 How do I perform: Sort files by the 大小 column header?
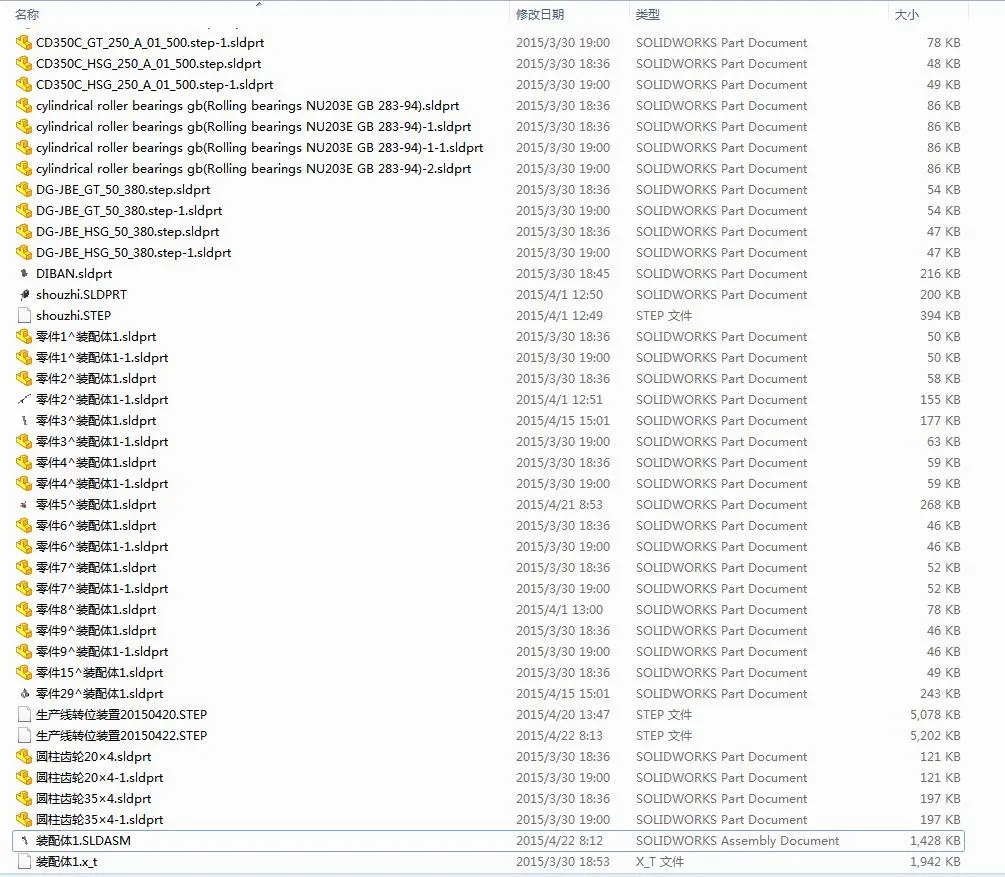click(x=906, y=14)
